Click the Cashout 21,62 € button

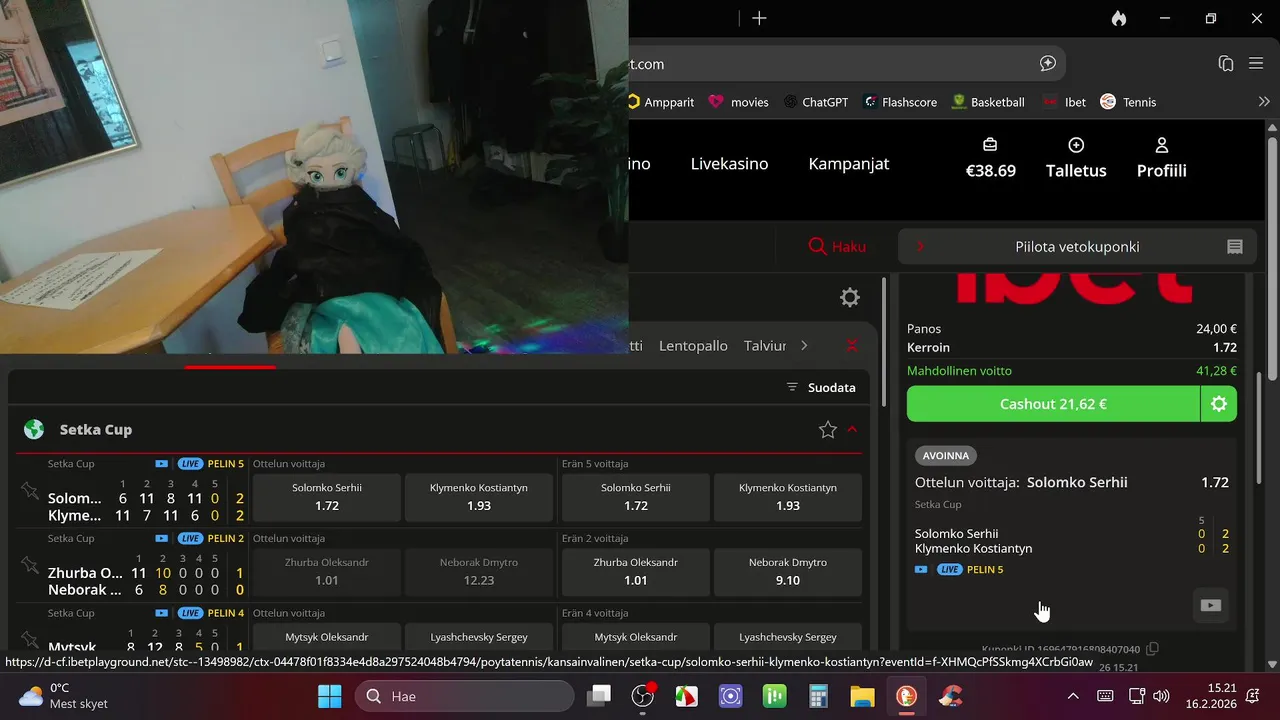point(1053,404)
